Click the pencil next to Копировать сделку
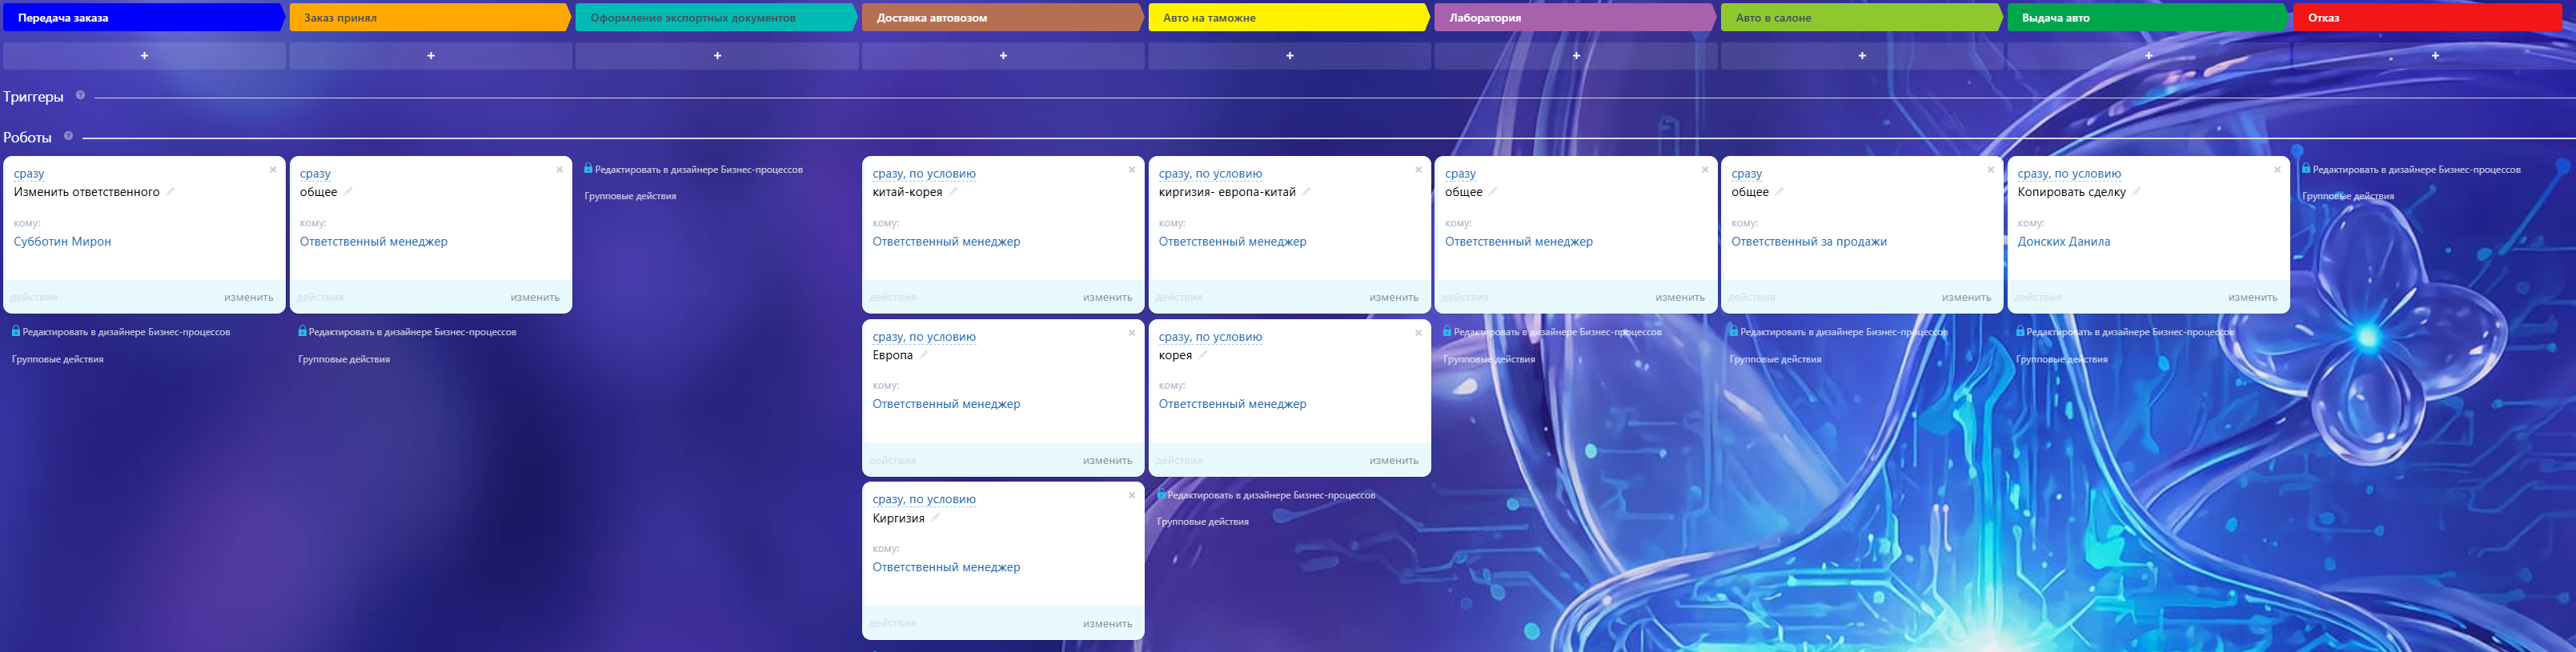Image resolution: width=2576 pixels, height=652 pixels. point(2136,191)
